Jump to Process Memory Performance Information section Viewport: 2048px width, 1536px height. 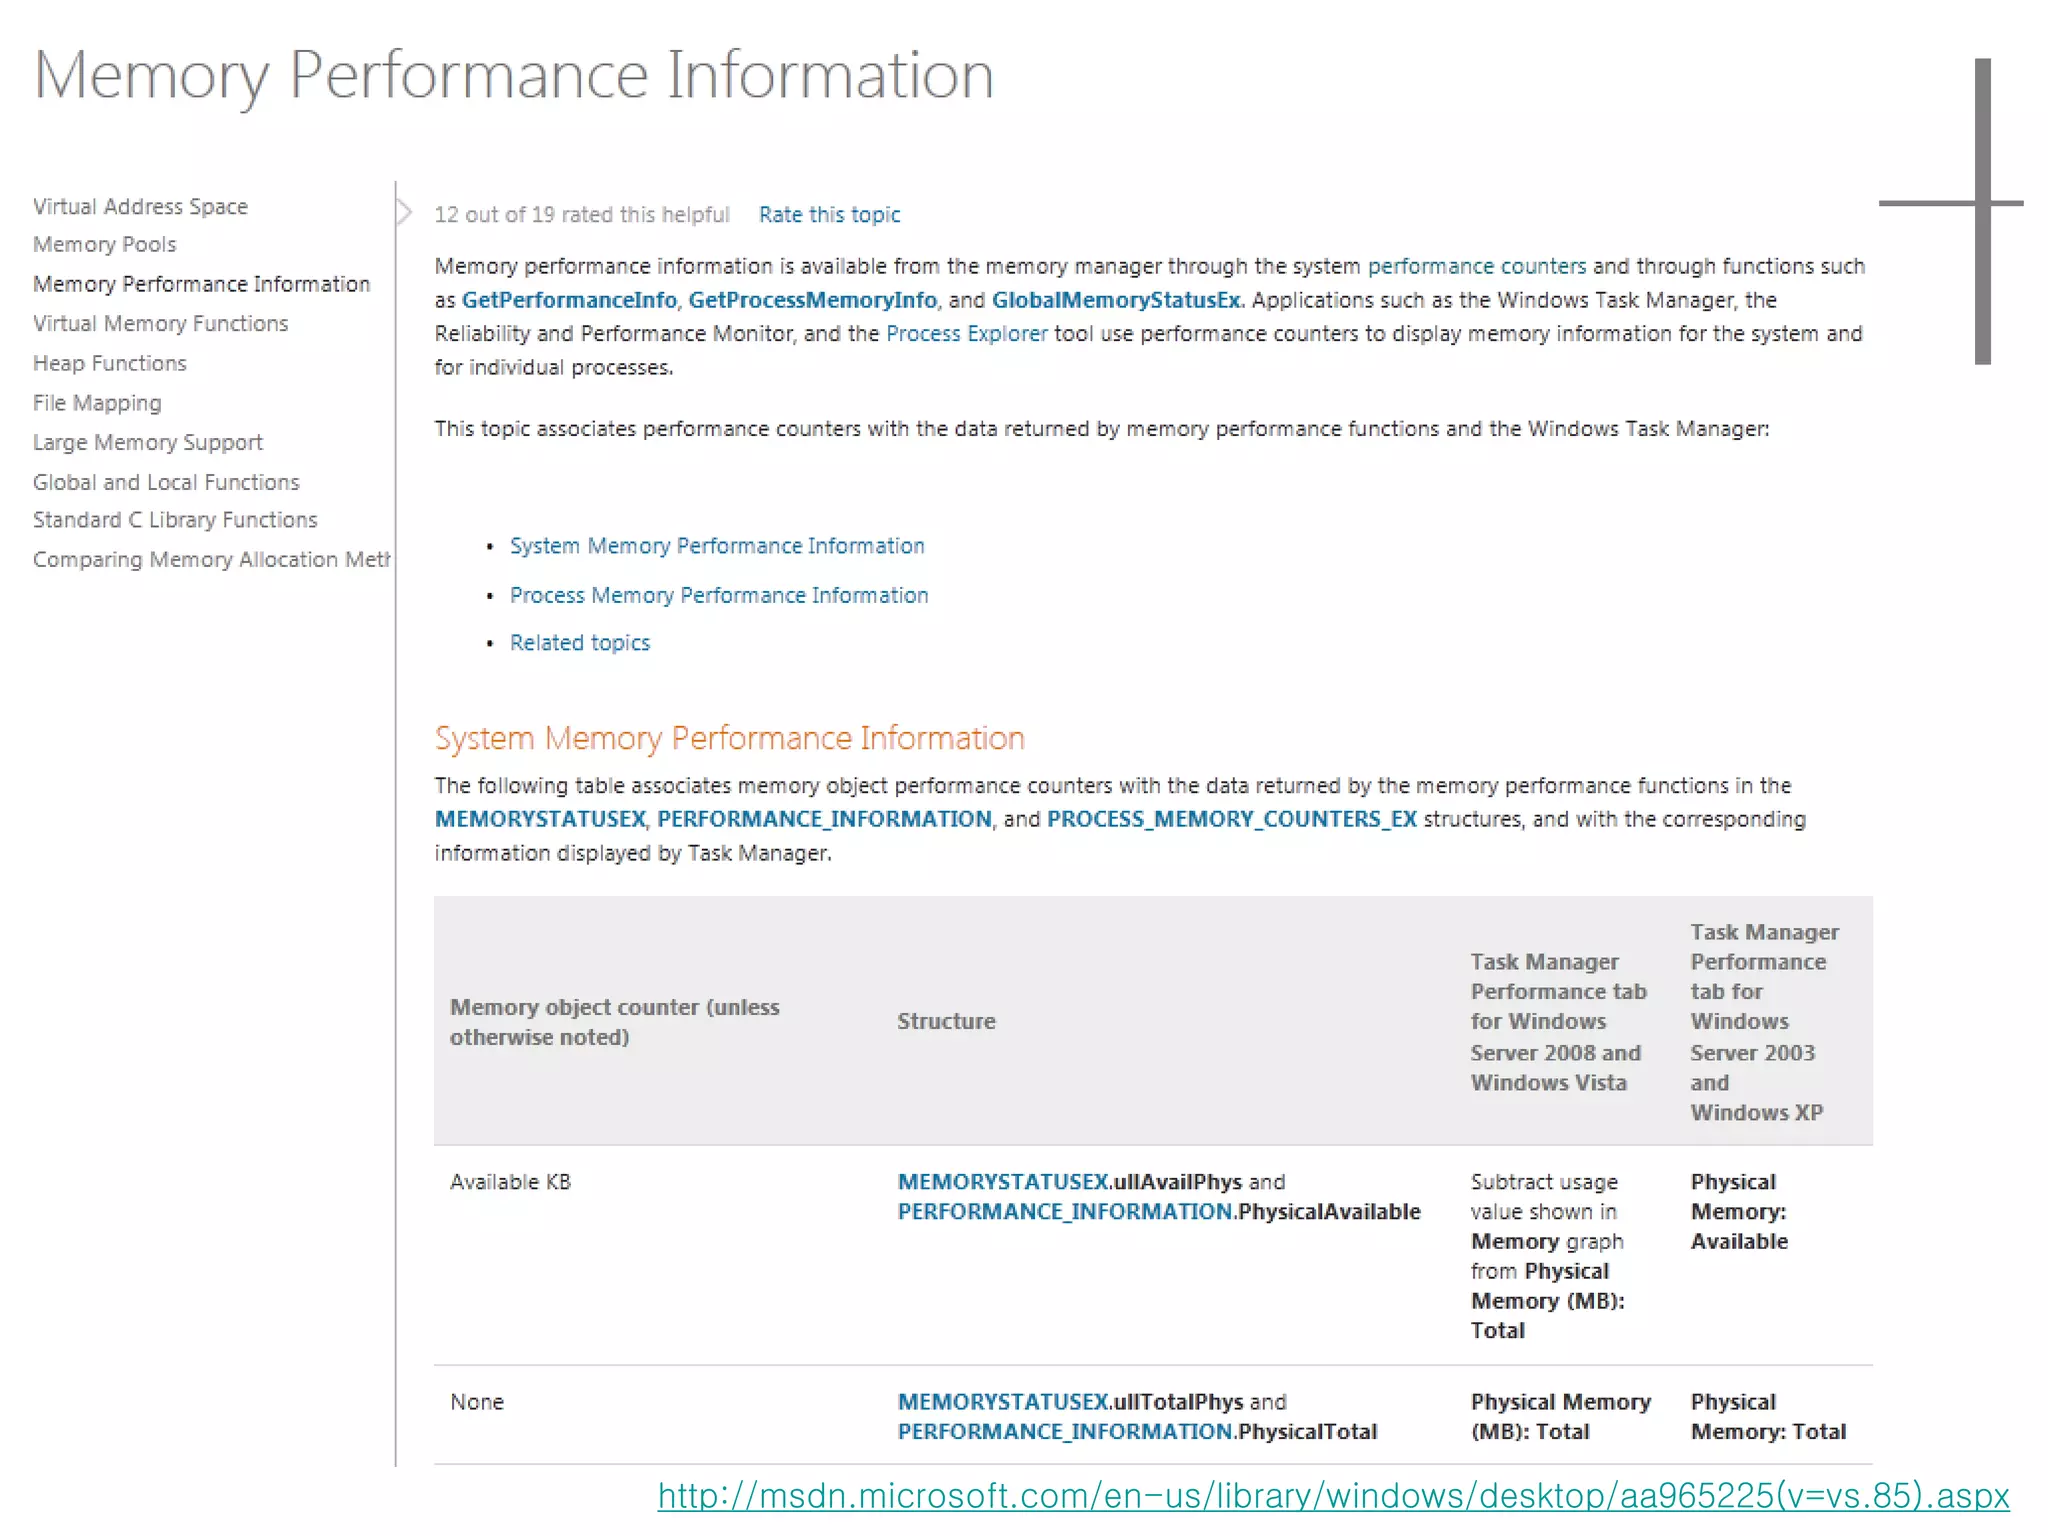point(719,595)
